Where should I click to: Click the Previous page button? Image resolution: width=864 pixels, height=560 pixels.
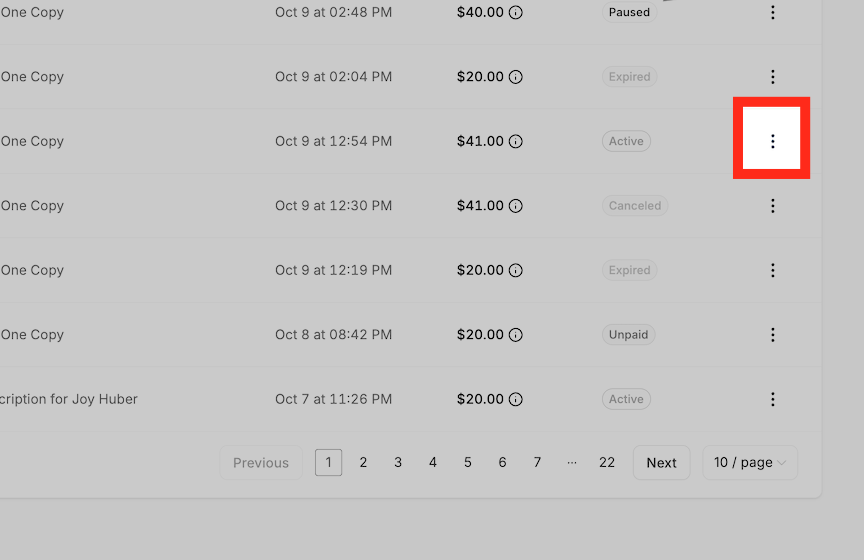coord(261,462)
